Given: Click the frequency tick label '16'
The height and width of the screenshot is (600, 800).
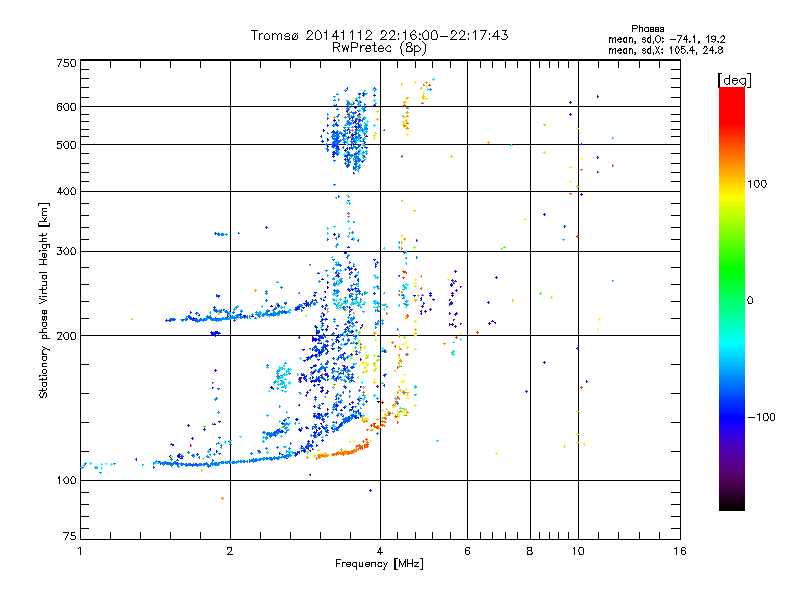Looking at the screenshot, I should tap(680, 551).
